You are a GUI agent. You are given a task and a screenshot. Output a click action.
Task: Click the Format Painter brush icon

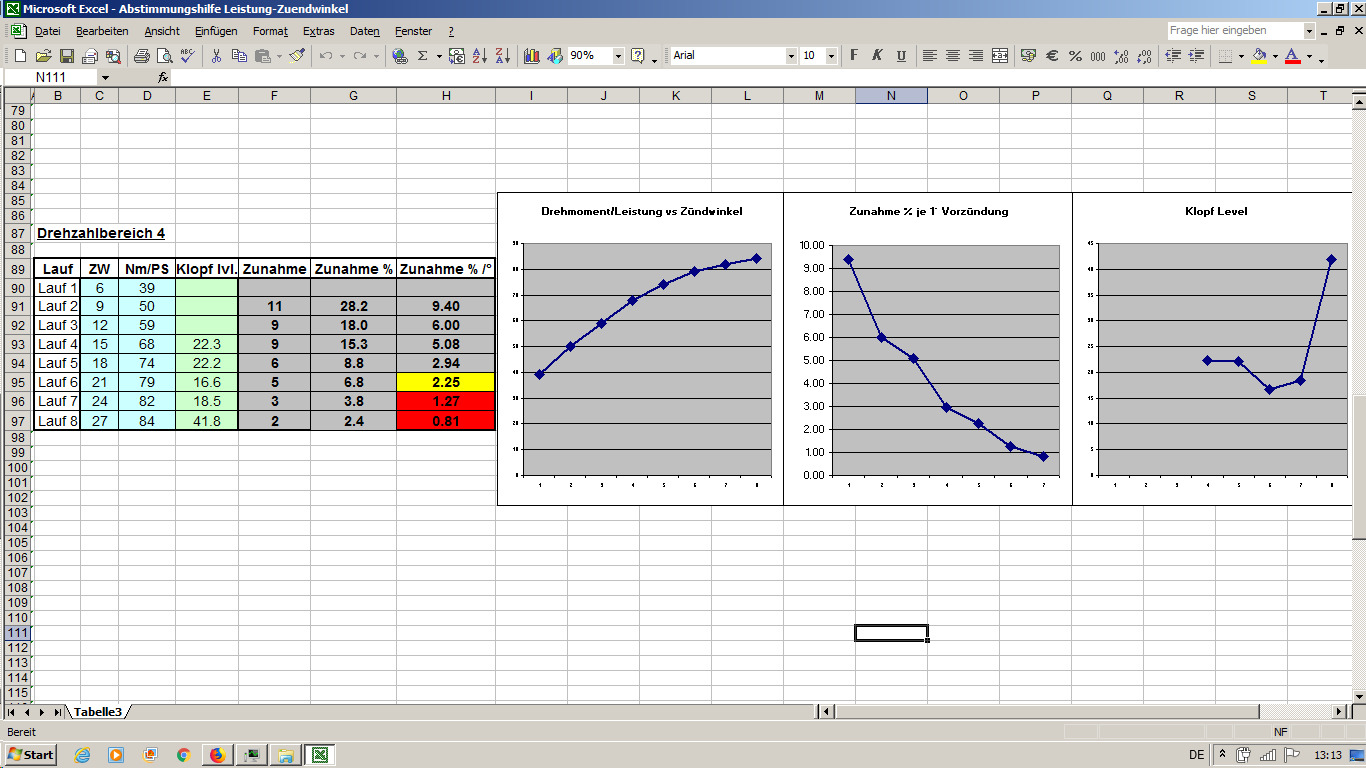(x=297, y=56)
